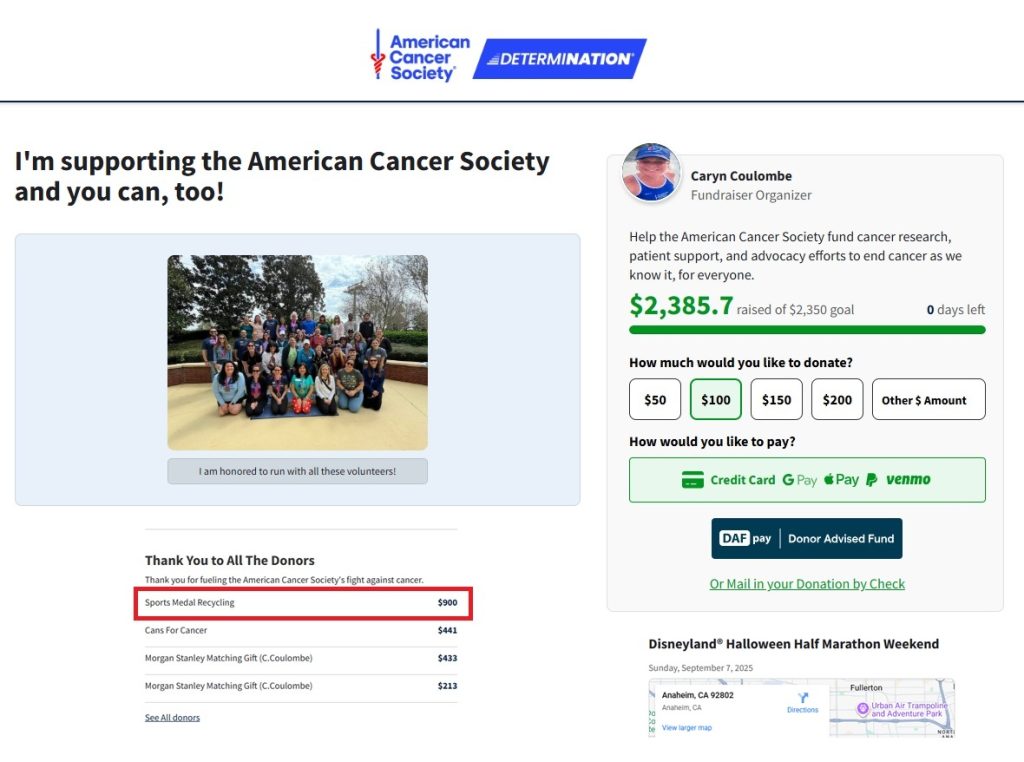Click the map Directions arrow icon
The width and height of the screenshot is (1024, 762).
pyautogui.click(x=802, y=698)
